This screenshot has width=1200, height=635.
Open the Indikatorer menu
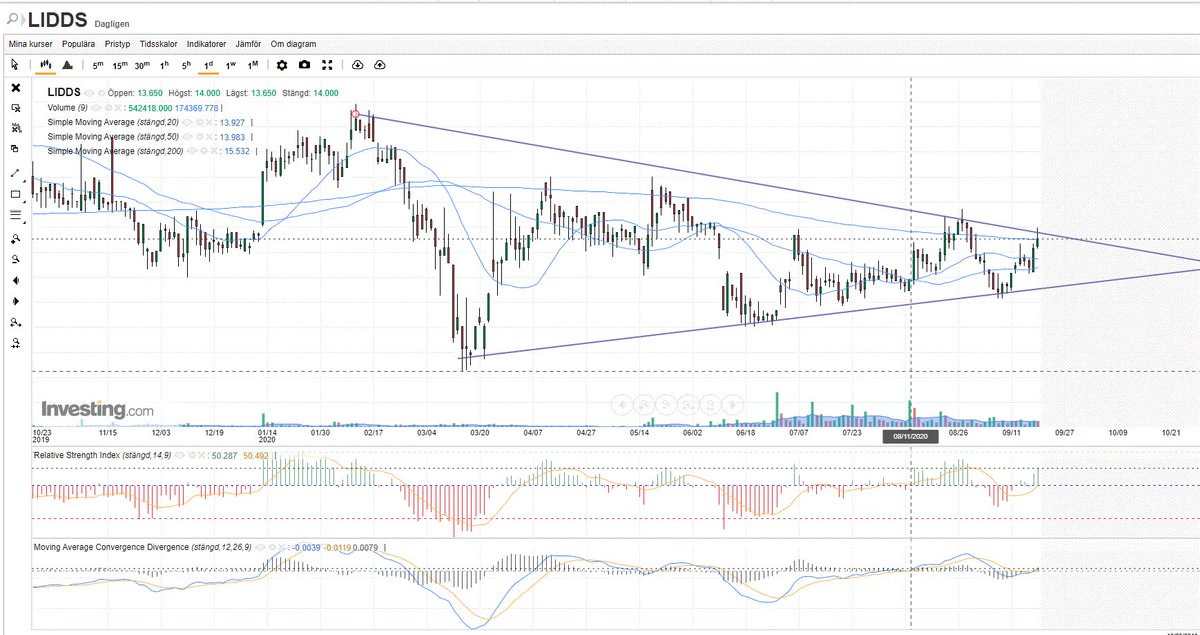pos(206,44)
